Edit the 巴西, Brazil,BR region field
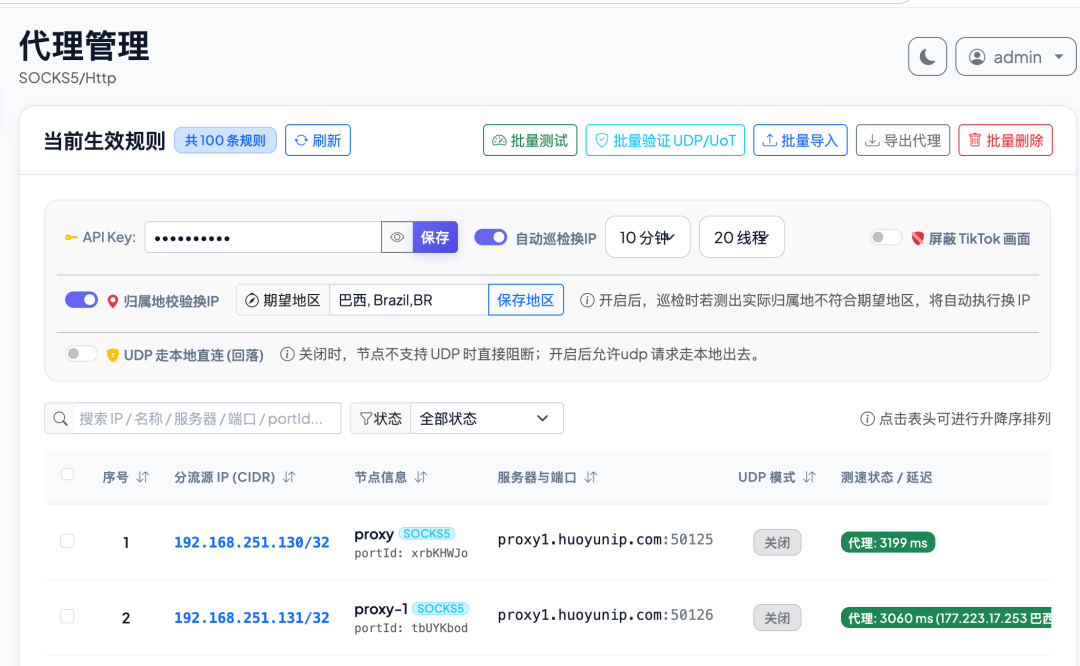Viewport: 1080px width, 666px height. [408, 300]
